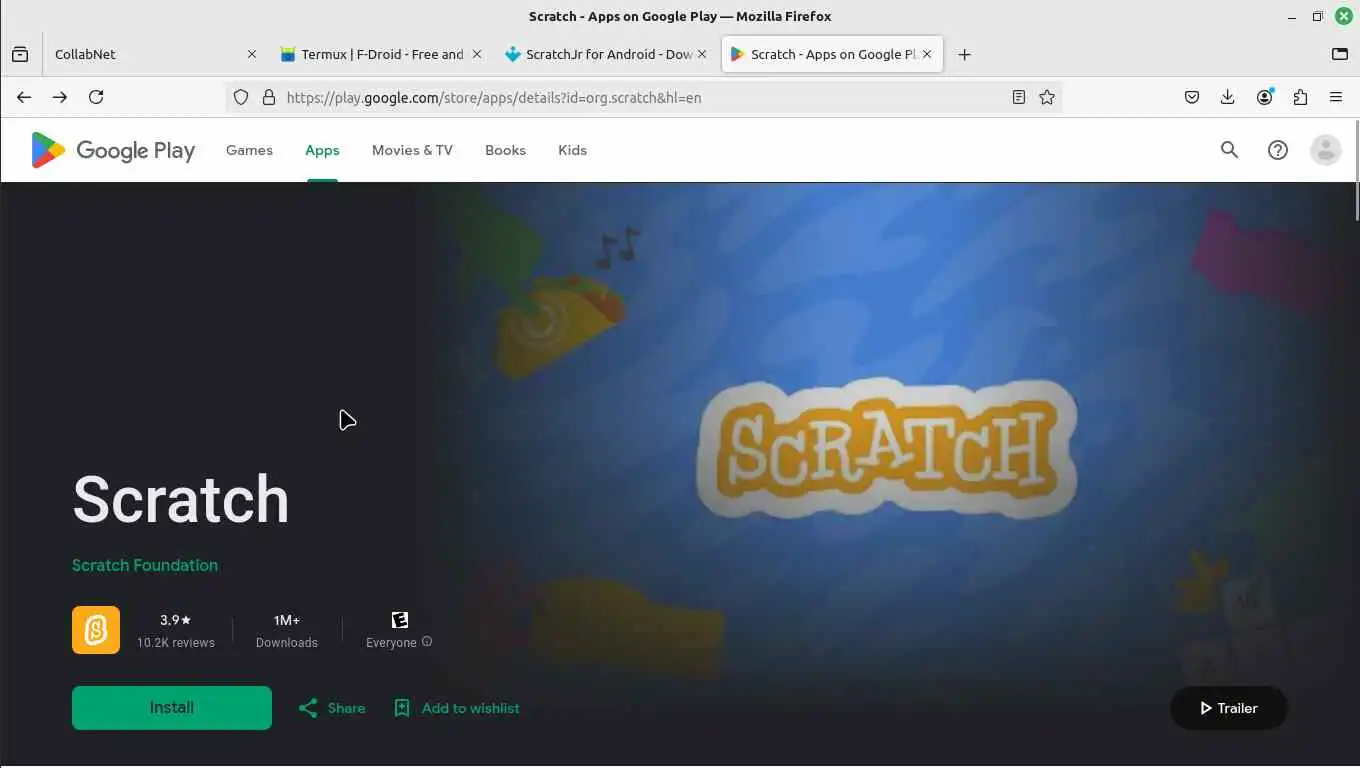Bookmark this page with the star
Image resolution: width=1360 pixels, height=768 pixels.
[x=1047, y=97]
